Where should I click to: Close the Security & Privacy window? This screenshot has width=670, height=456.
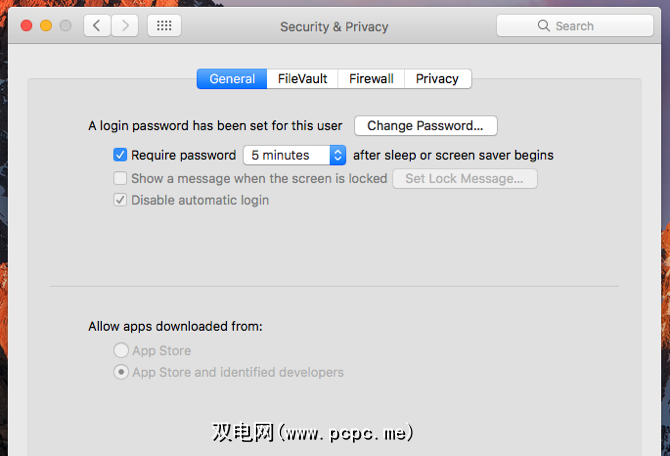coord(26,25)
